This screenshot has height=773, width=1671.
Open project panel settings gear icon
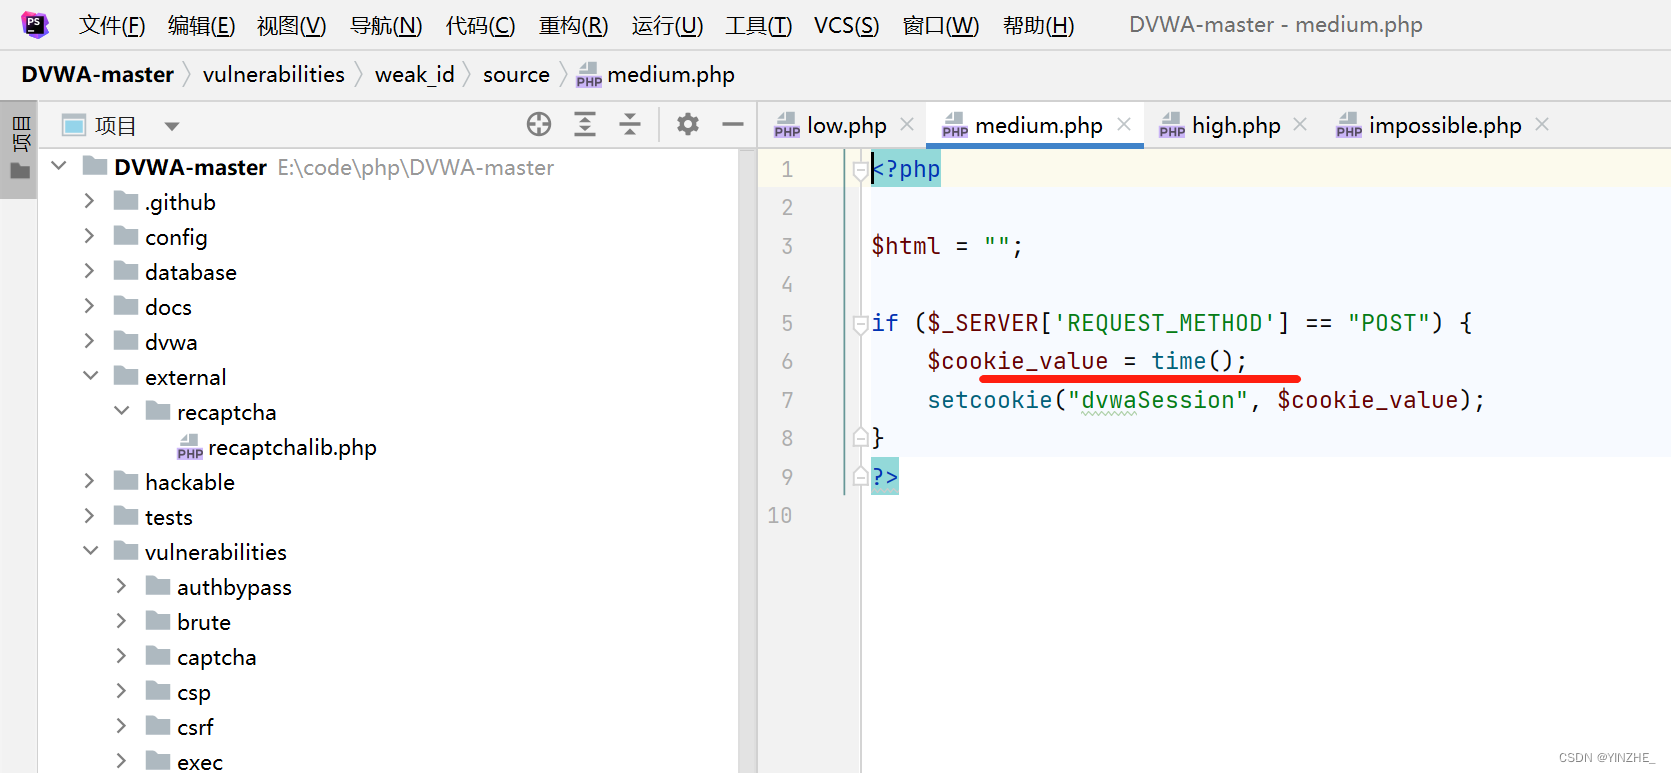(x=688, y=124)
